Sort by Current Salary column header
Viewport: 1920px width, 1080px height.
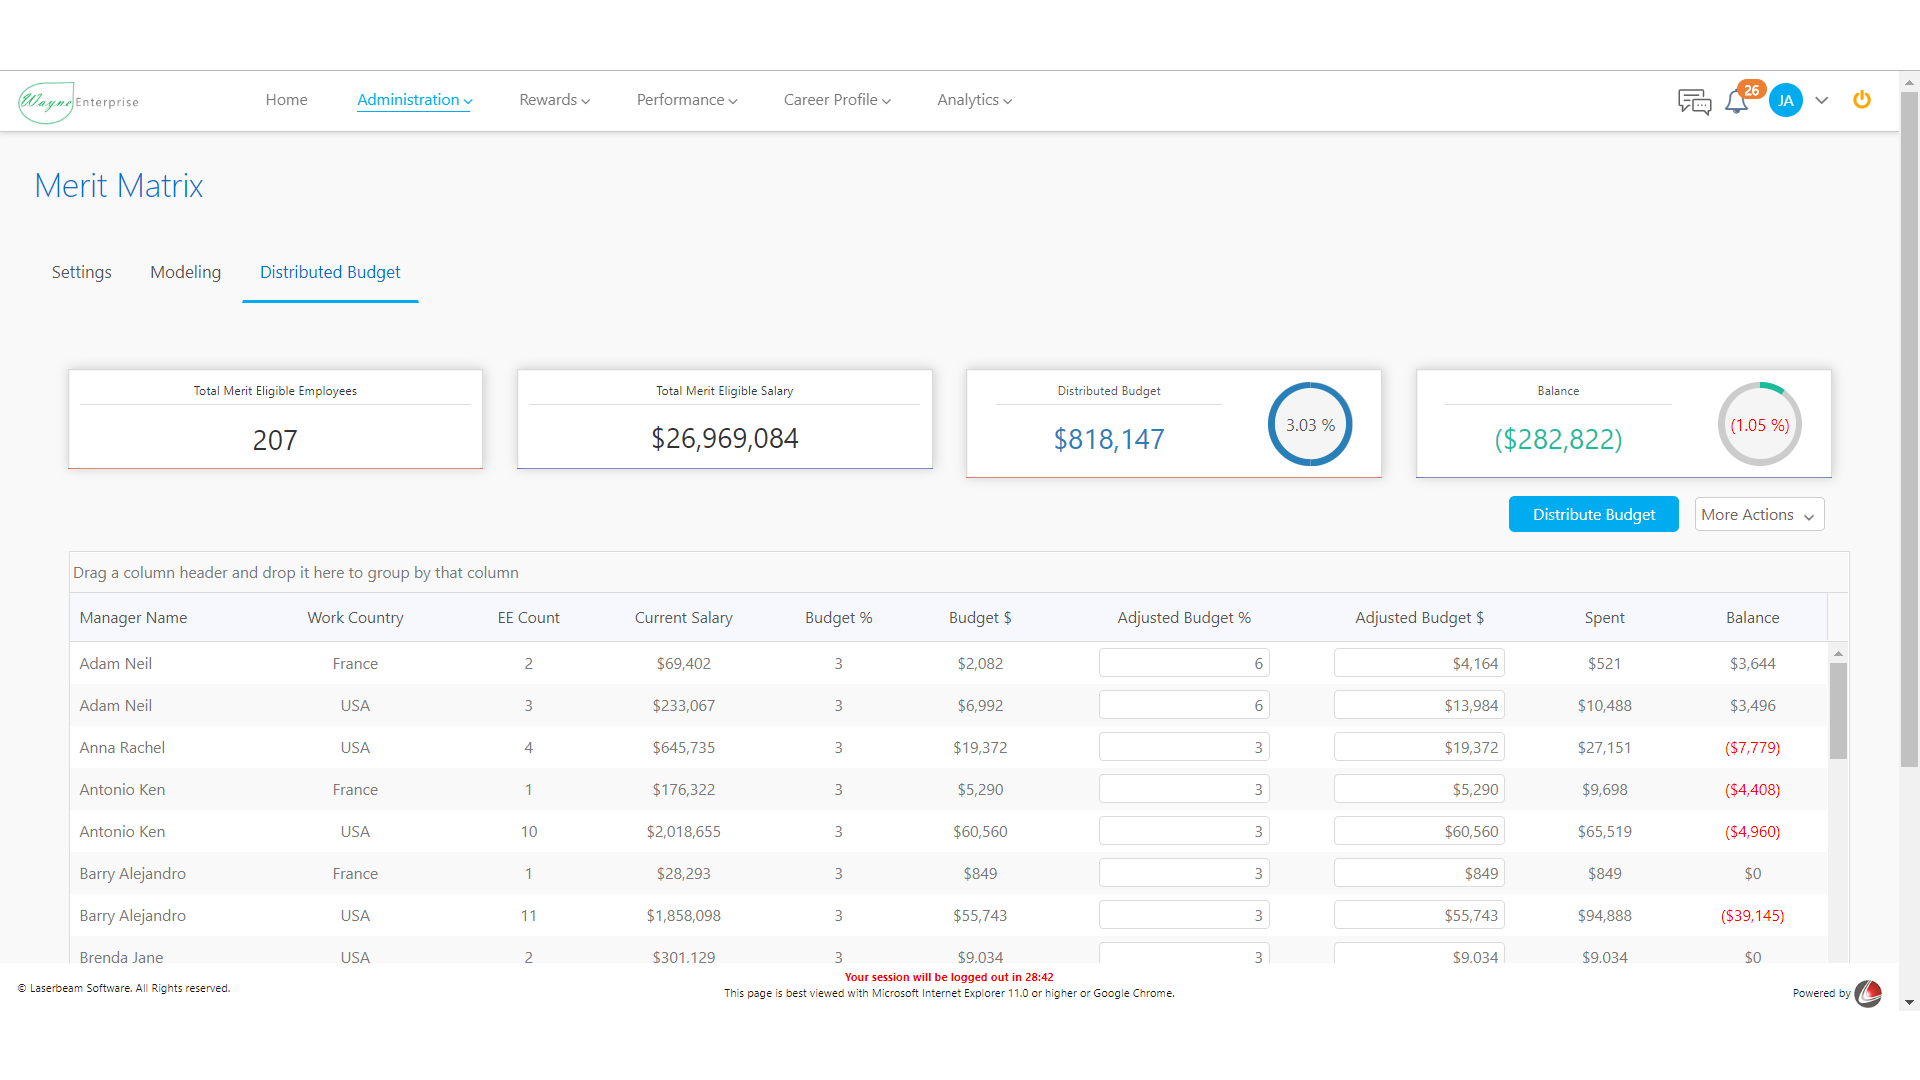pyautogui.click(x=684, y=618)
